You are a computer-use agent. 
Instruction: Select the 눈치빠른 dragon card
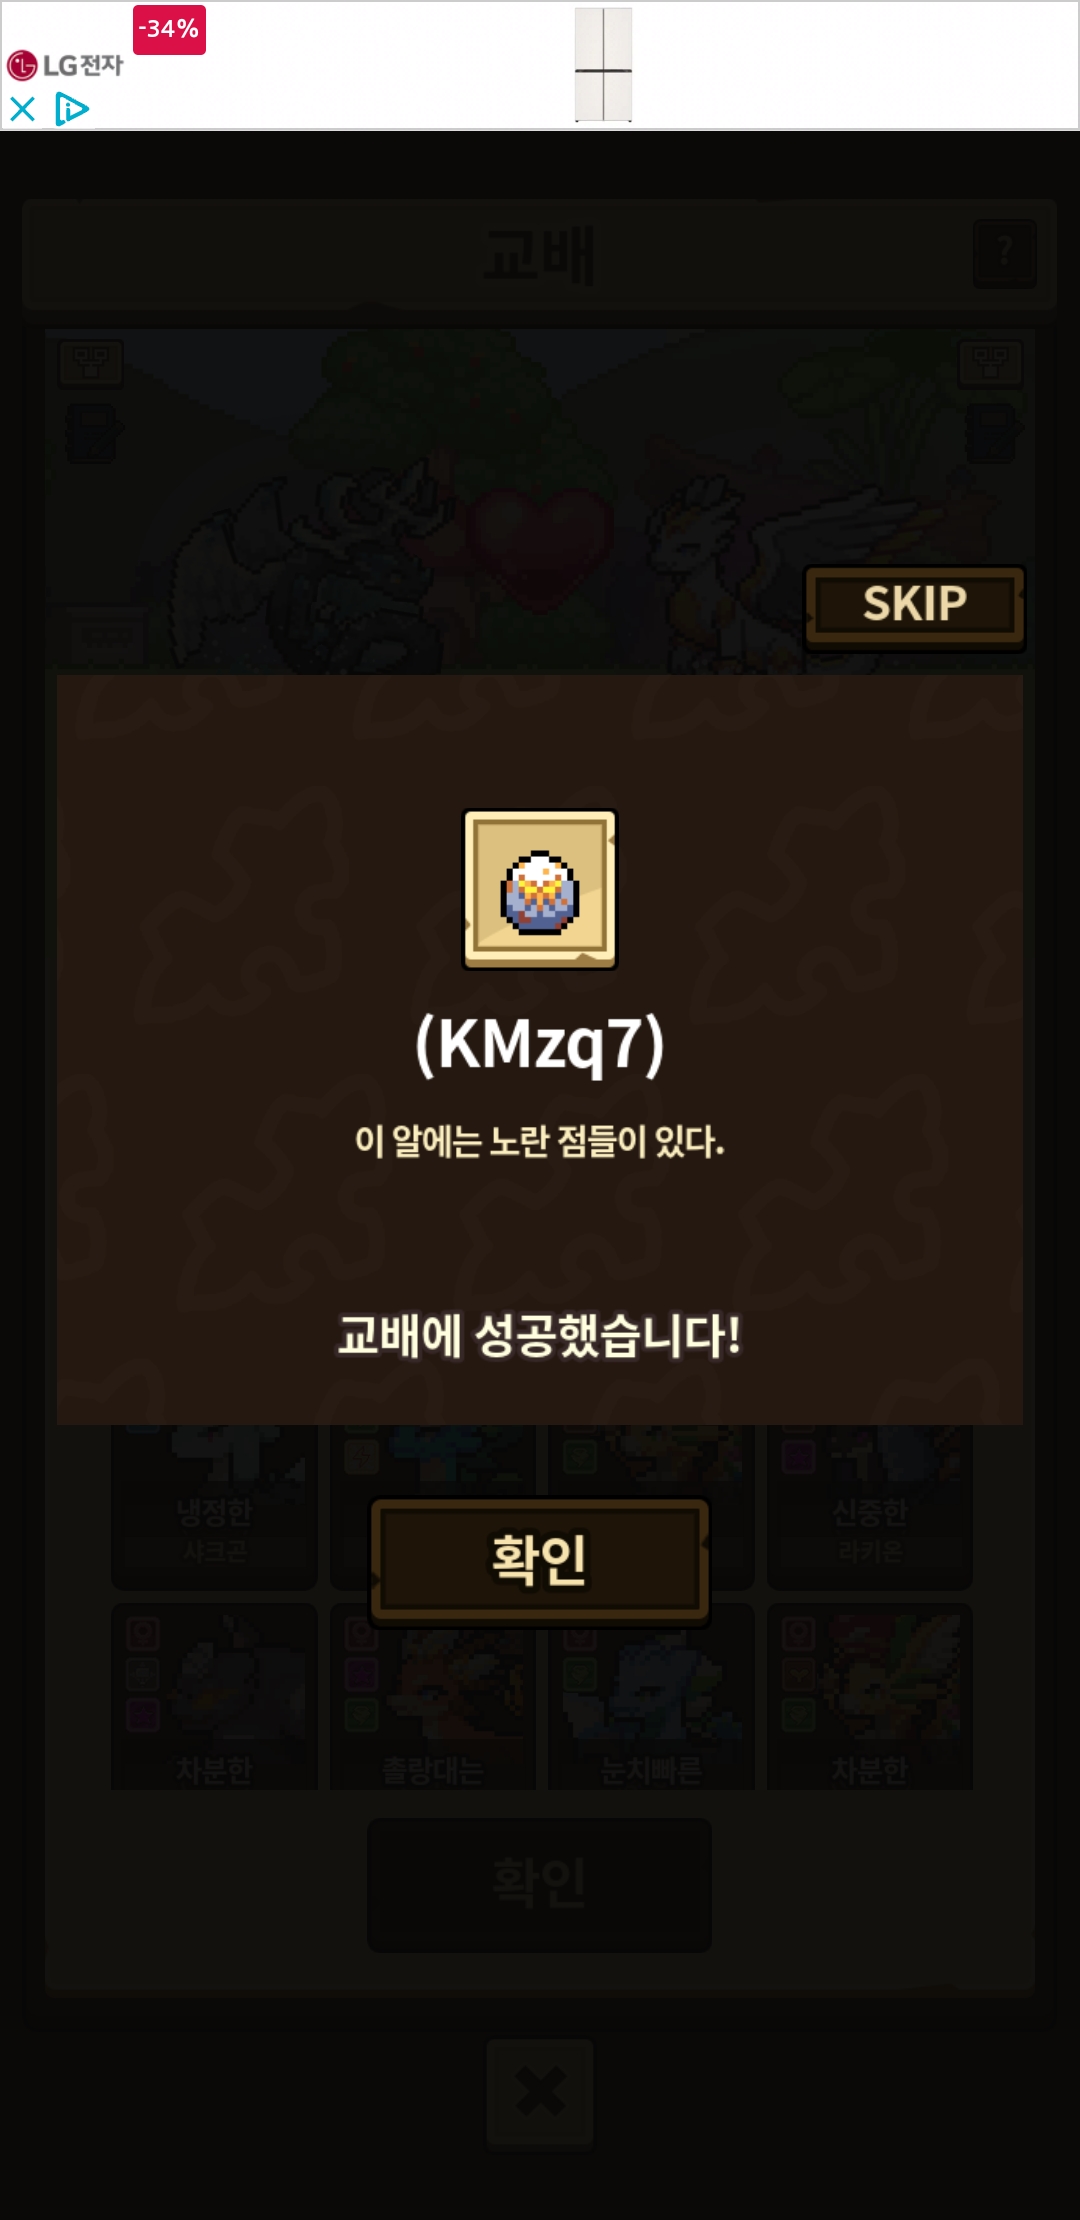click(651, 1696)
